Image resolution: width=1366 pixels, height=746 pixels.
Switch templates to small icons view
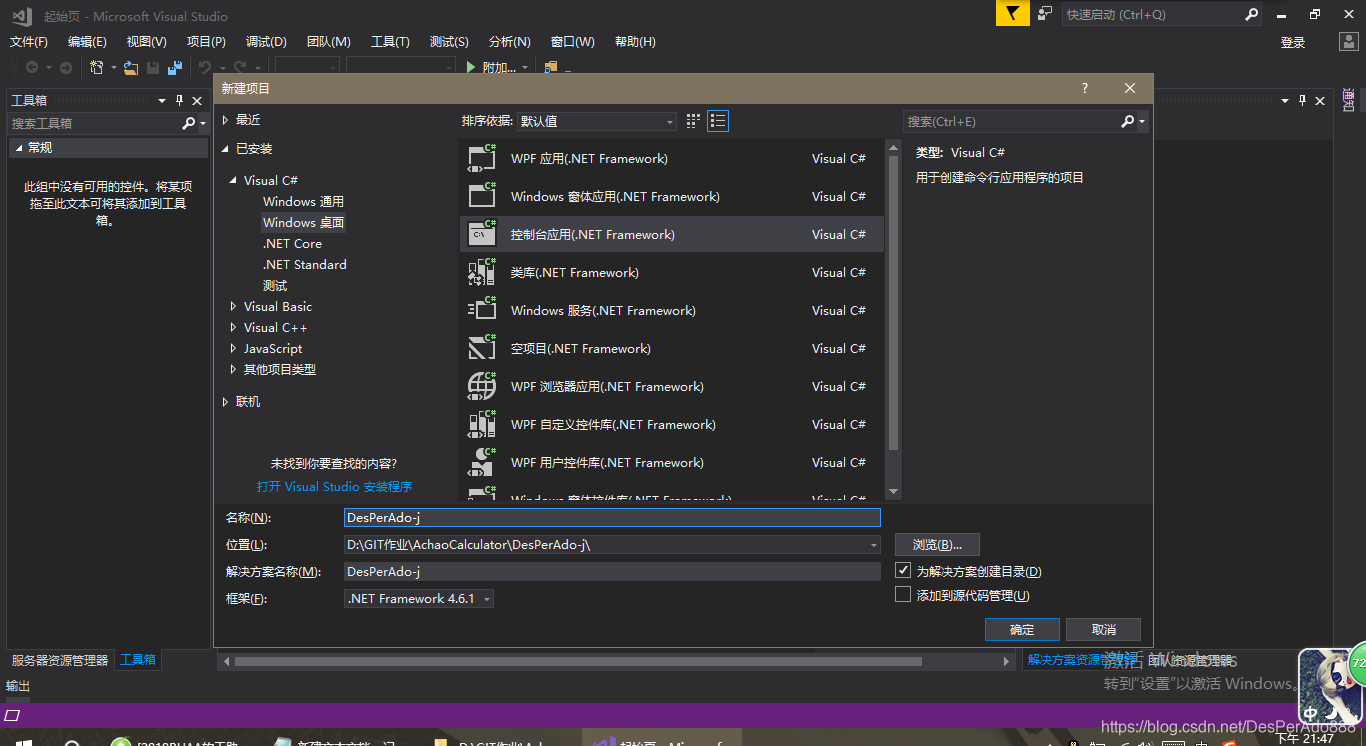694,121
